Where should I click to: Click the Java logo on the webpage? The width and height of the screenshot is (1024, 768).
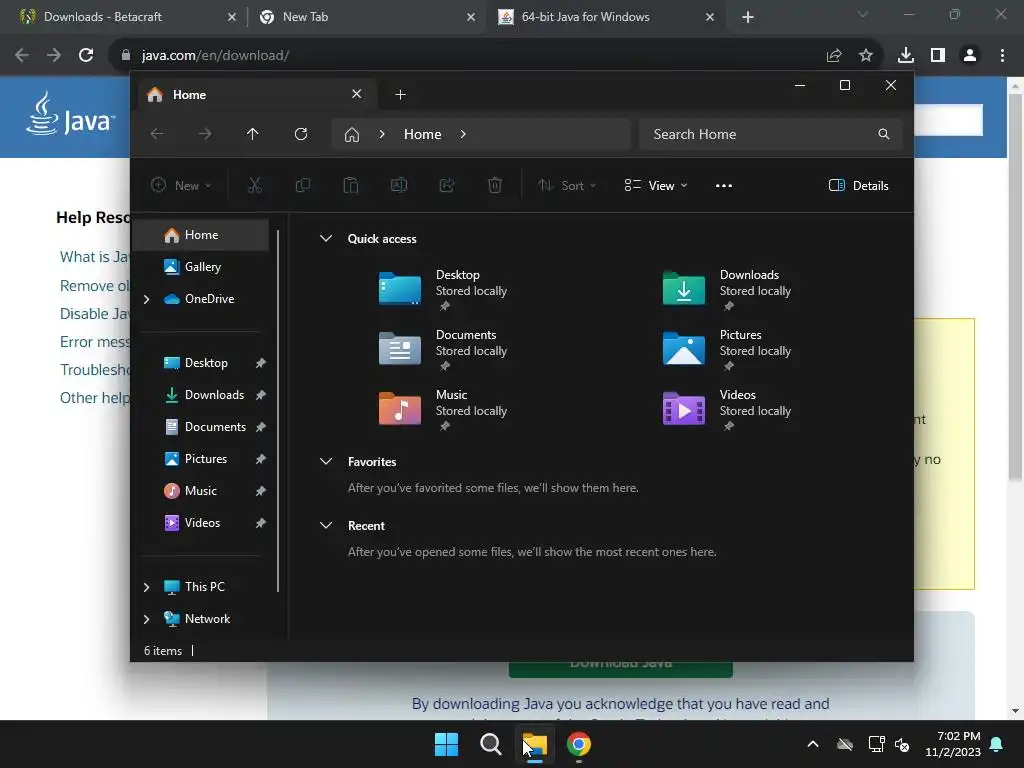tap(71, 114)
